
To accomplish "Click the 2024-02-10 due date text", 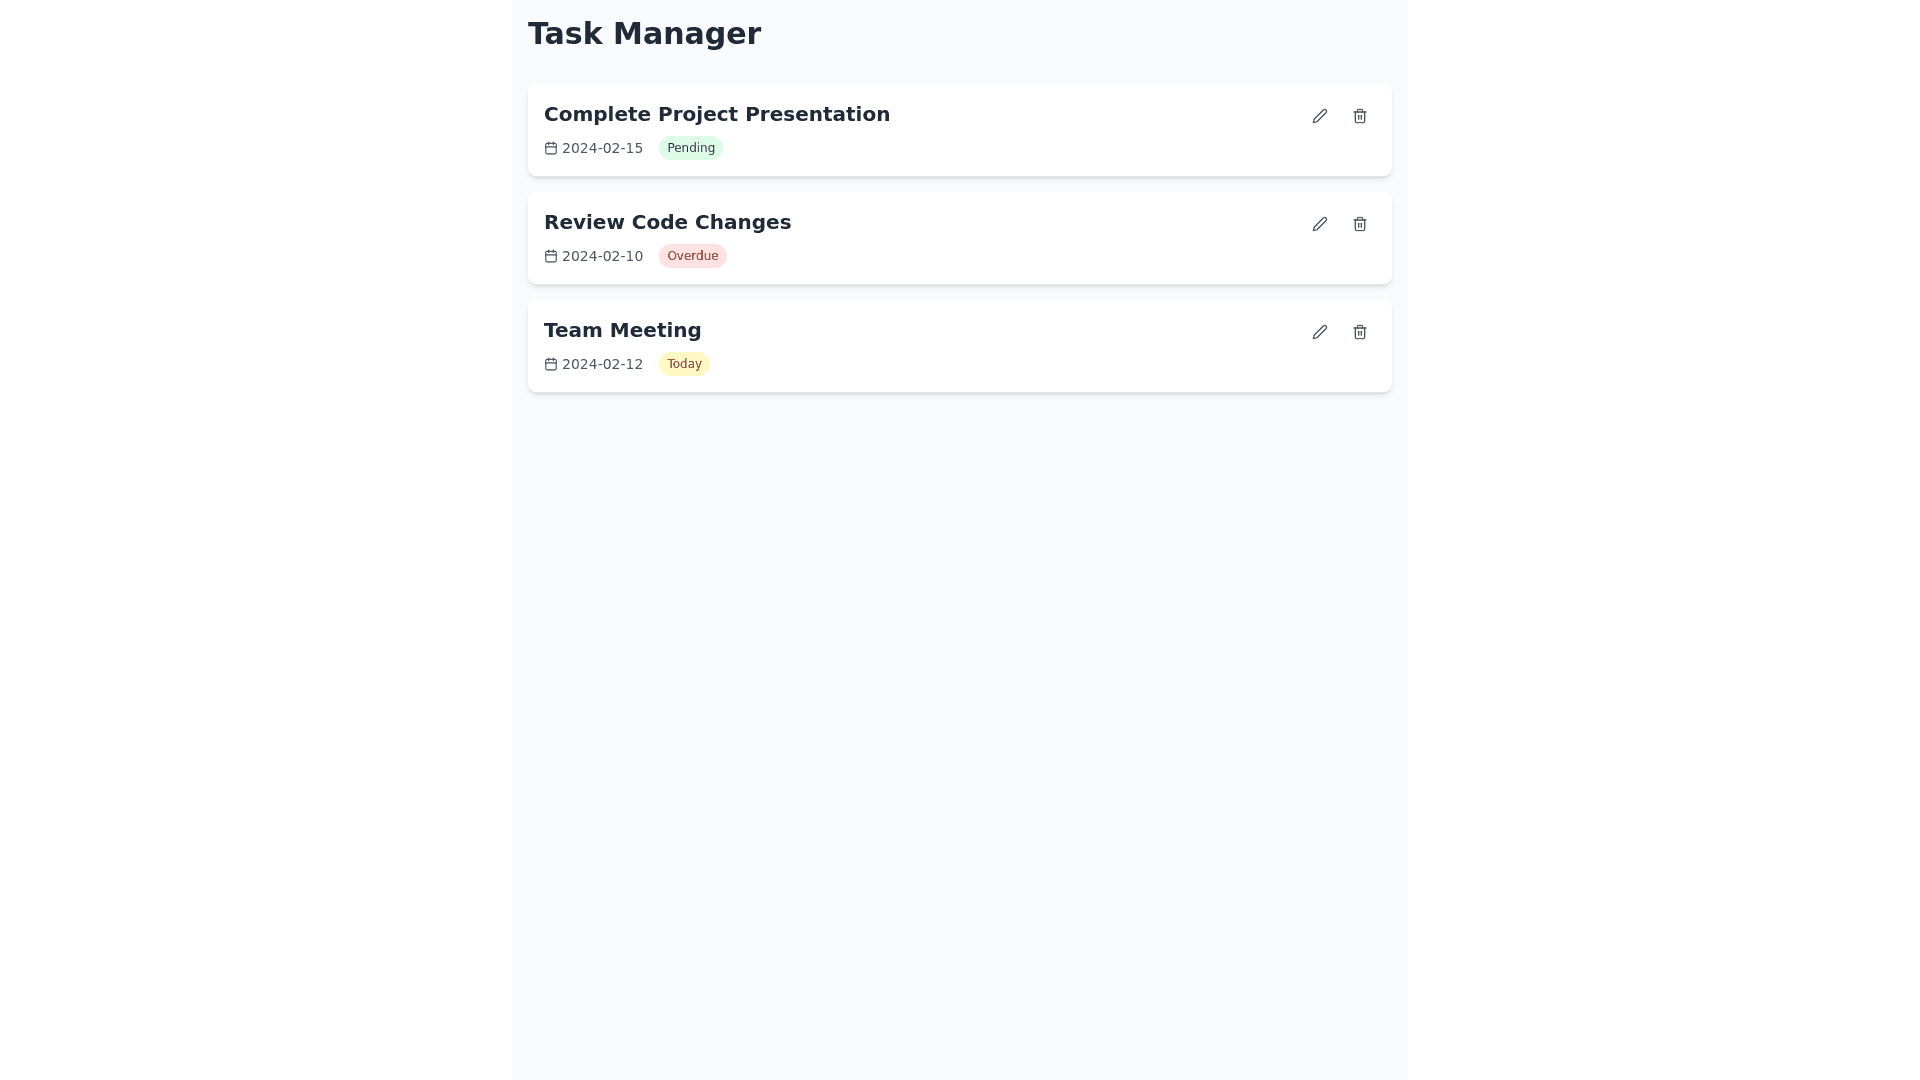I will 602,256.
